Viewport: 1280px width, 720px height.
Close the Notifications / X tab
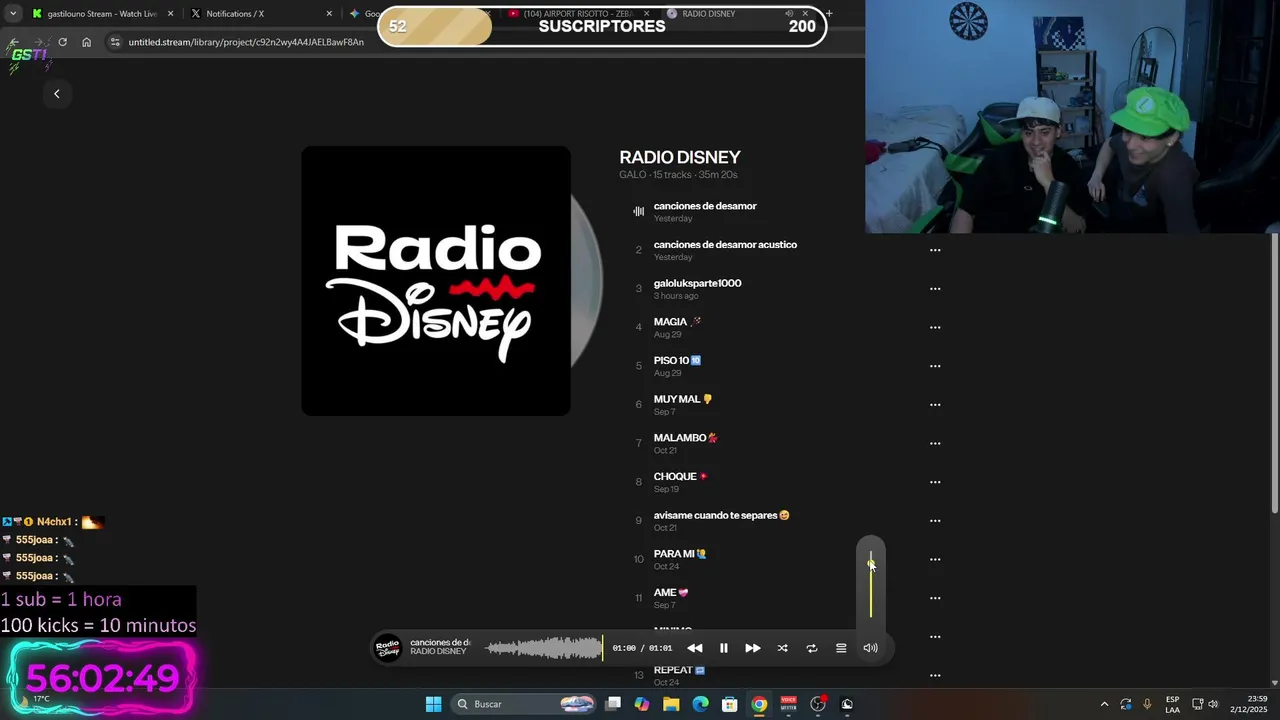click(329, 14)
